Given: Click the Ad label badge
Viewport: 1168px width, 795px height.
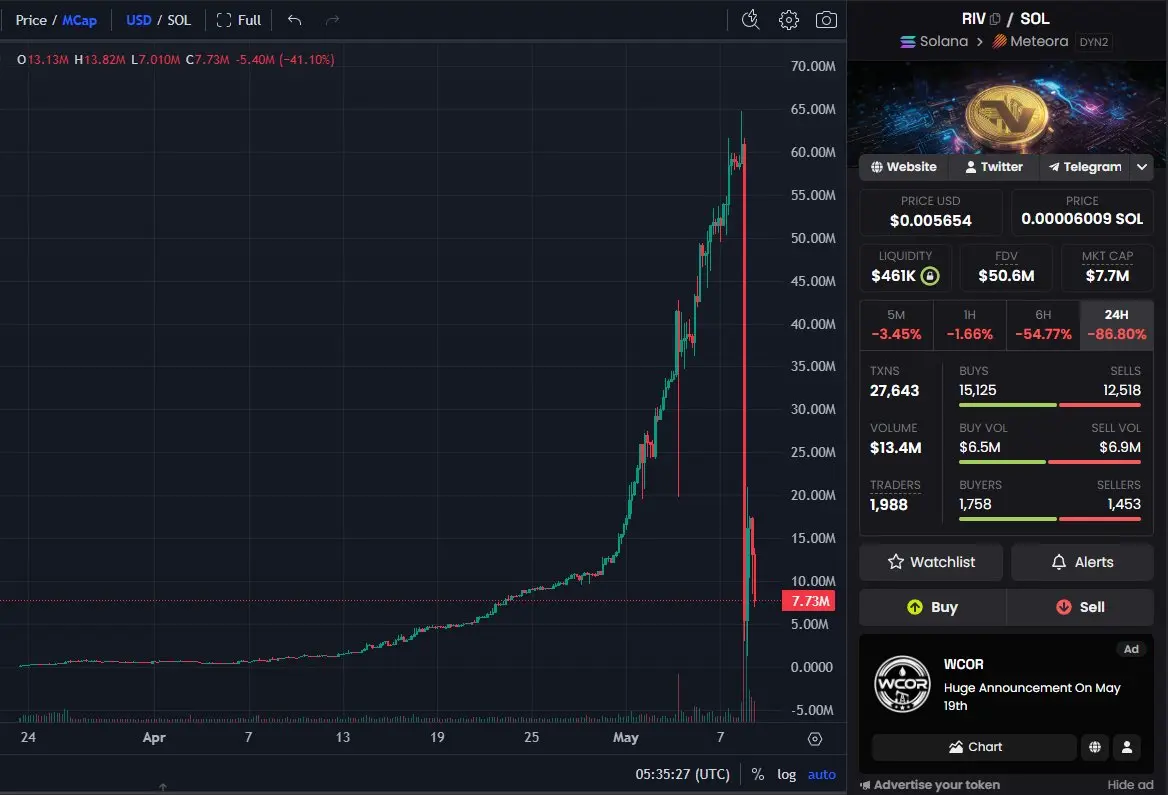Looking at the screenshot, I should pyautogui.click(x=1131, y=649).
